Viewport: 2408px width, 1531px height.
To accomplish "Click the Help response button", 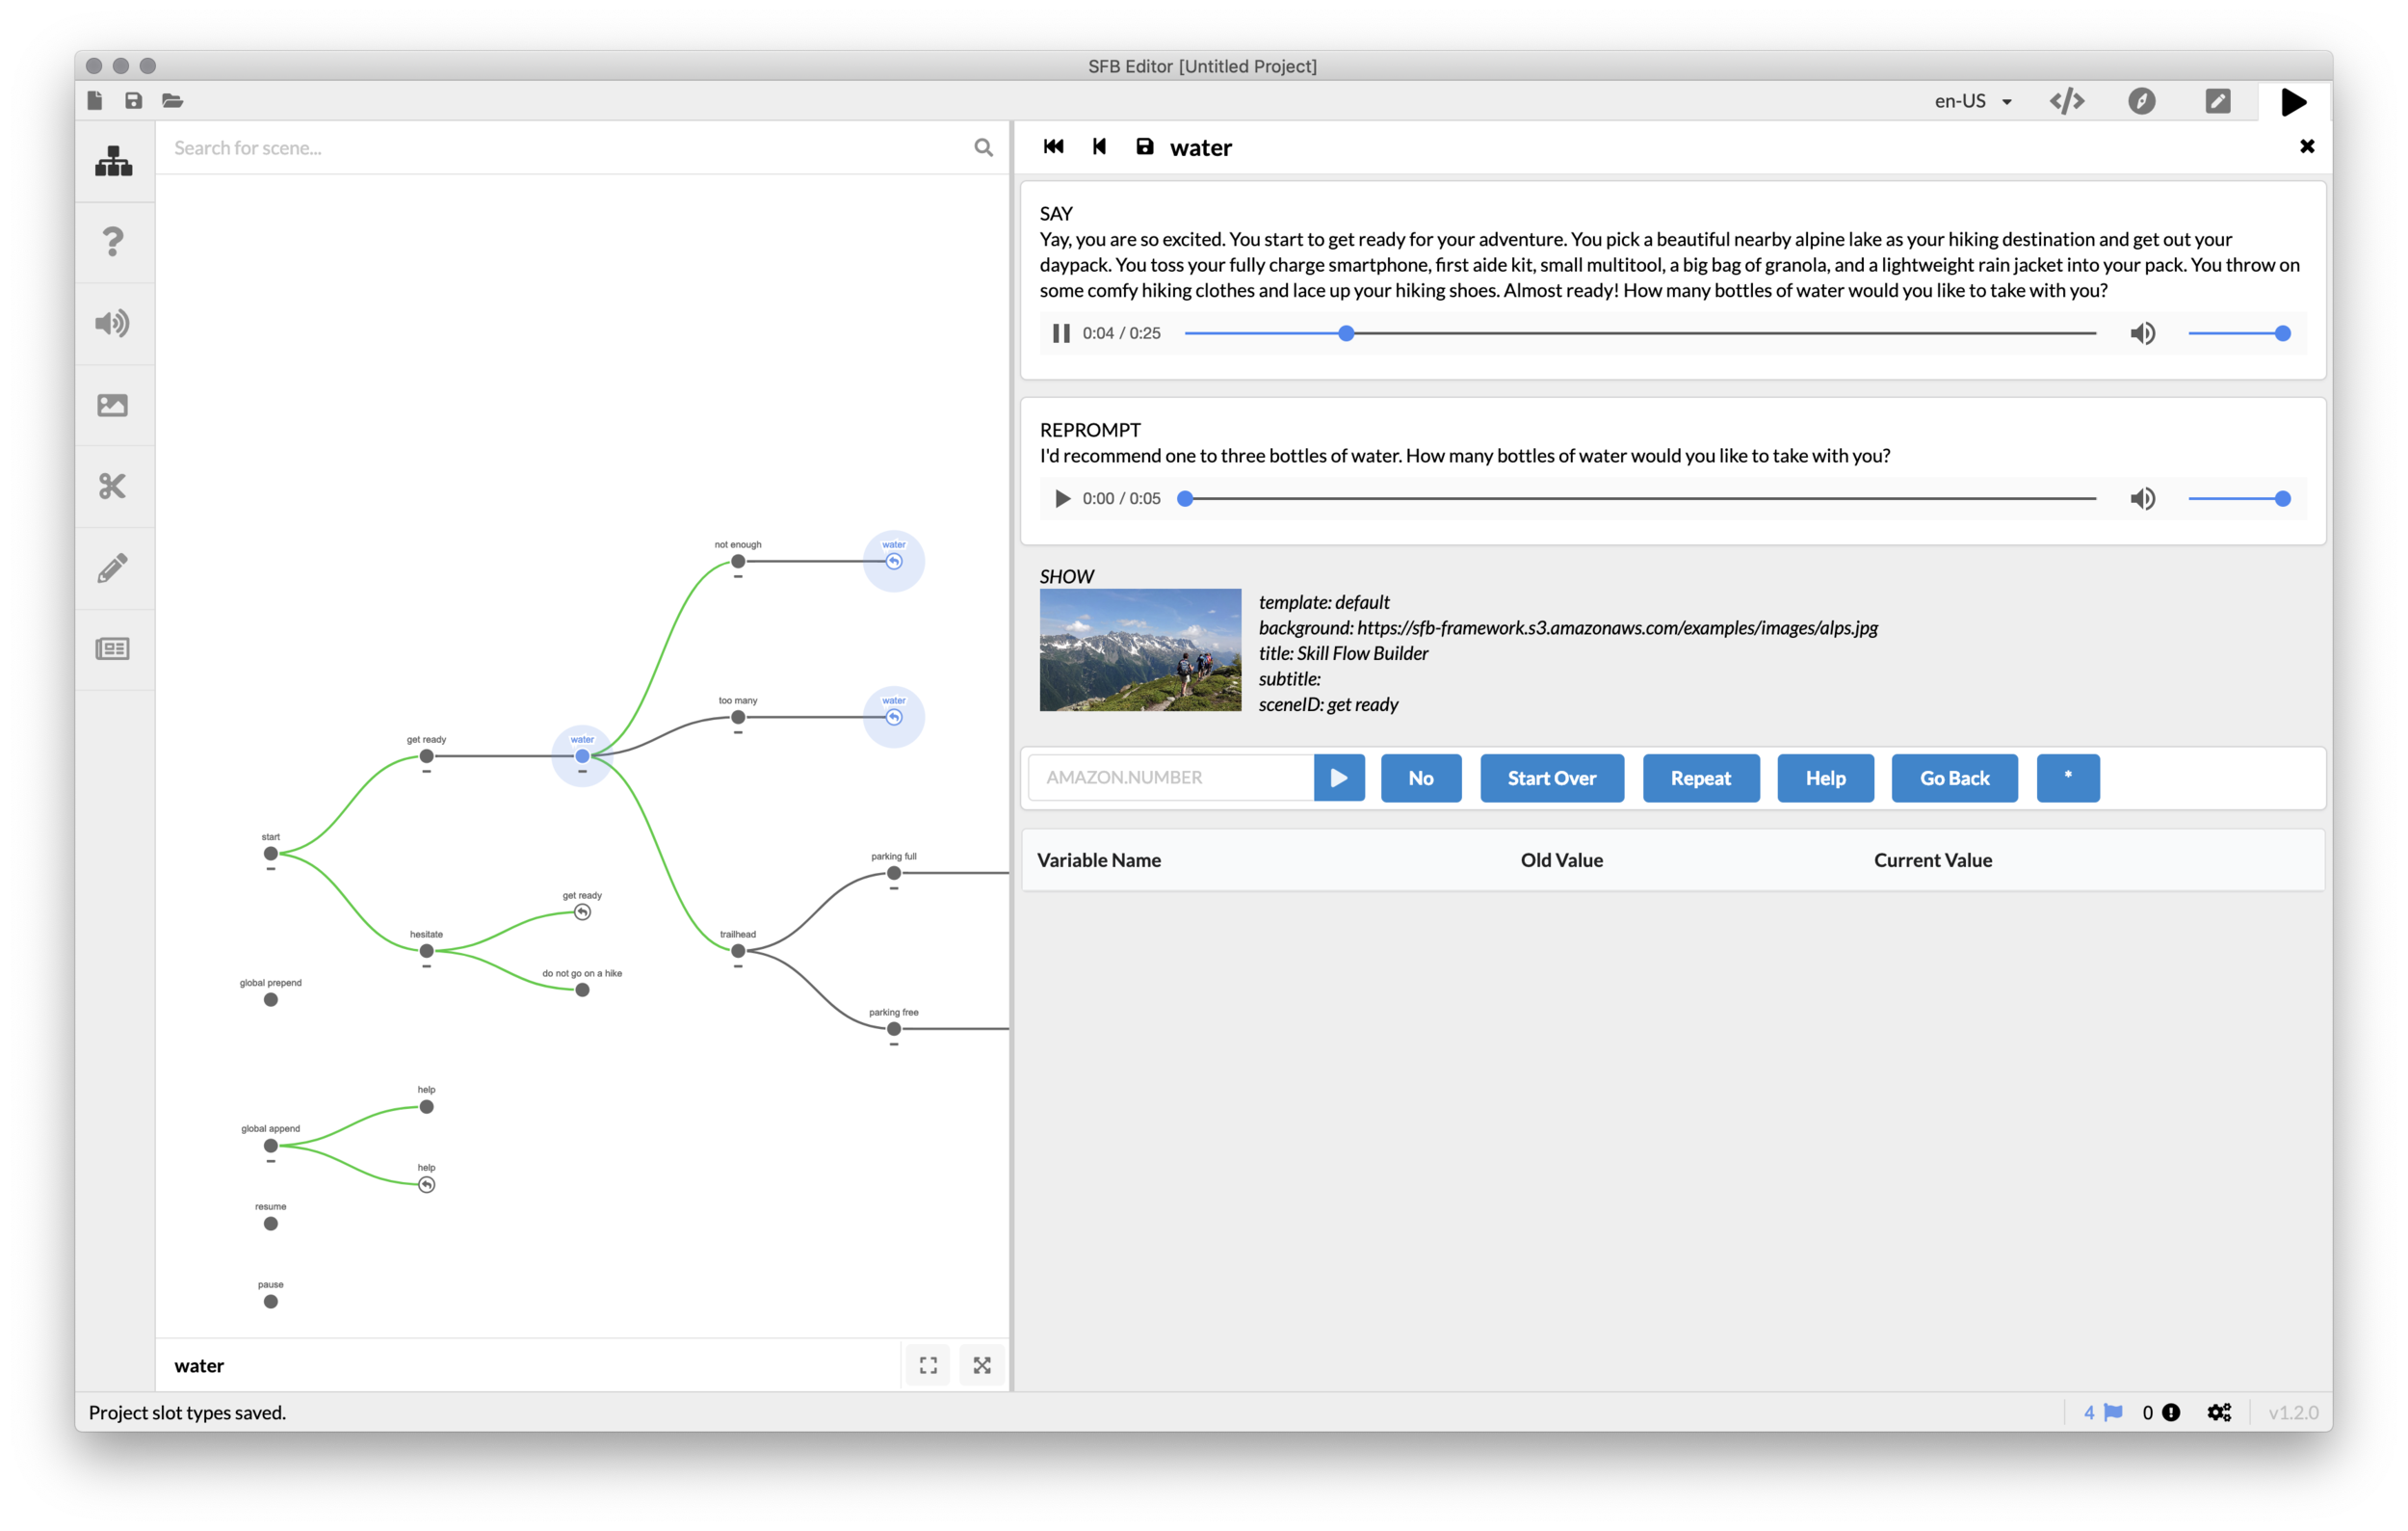I will tap(1825, 777).
